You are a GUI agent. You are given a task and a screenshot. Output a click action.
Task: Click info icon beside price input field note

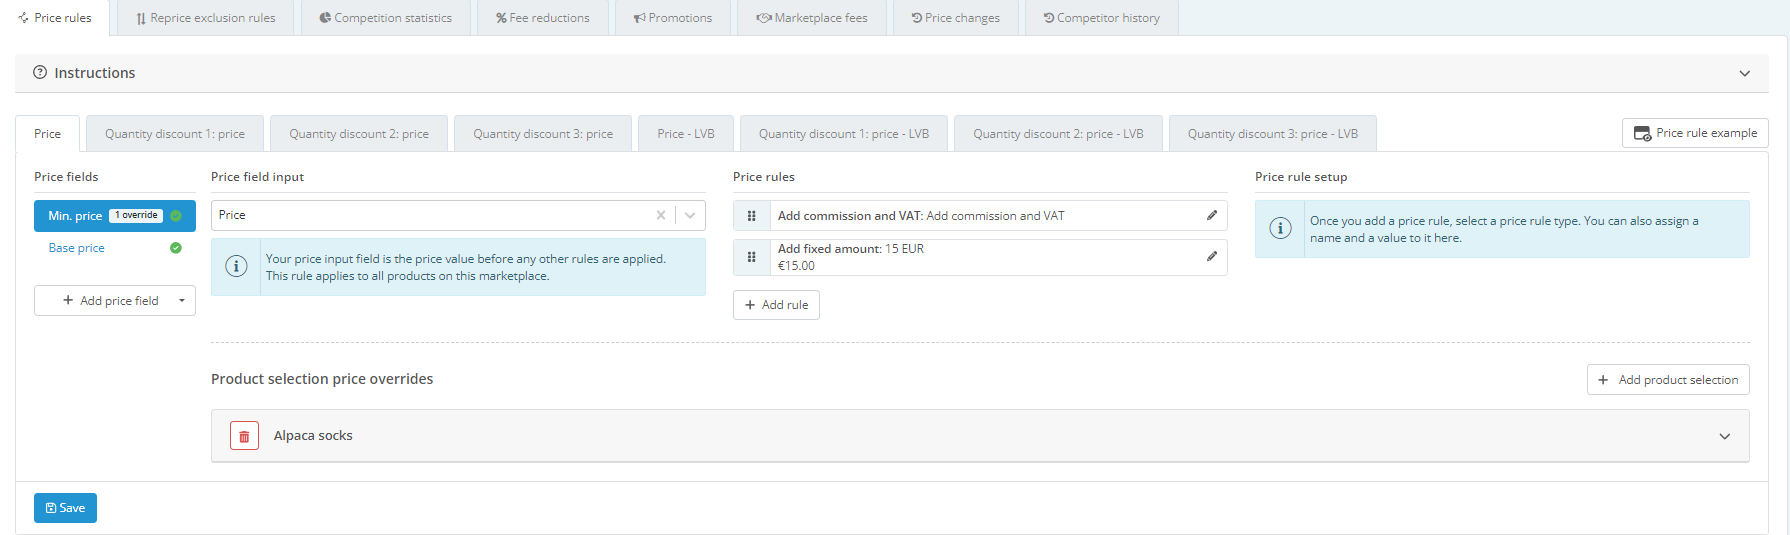pyautogui.click(x=236, y=267)
